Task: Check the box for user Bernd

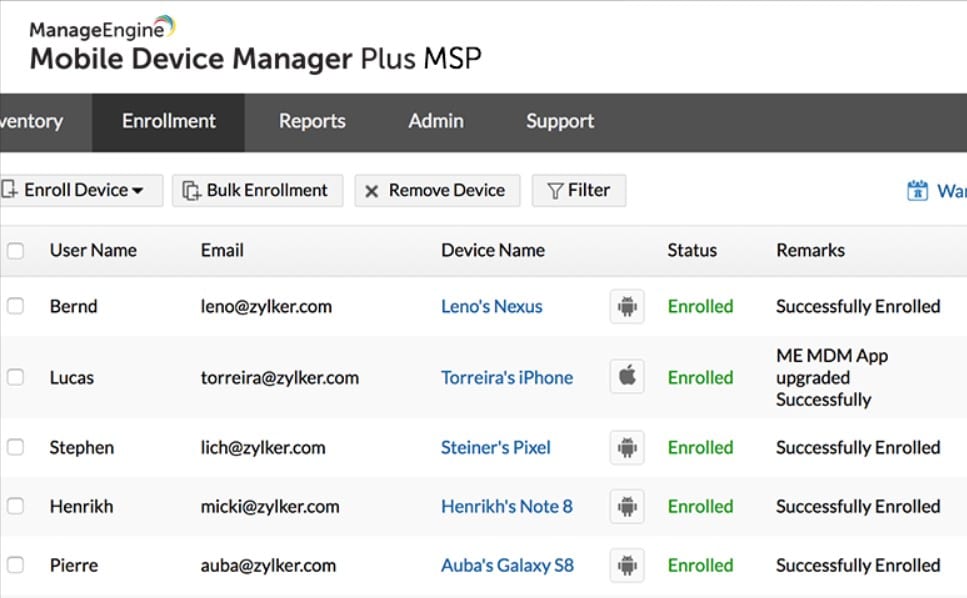Action: [x=15, y=306]
